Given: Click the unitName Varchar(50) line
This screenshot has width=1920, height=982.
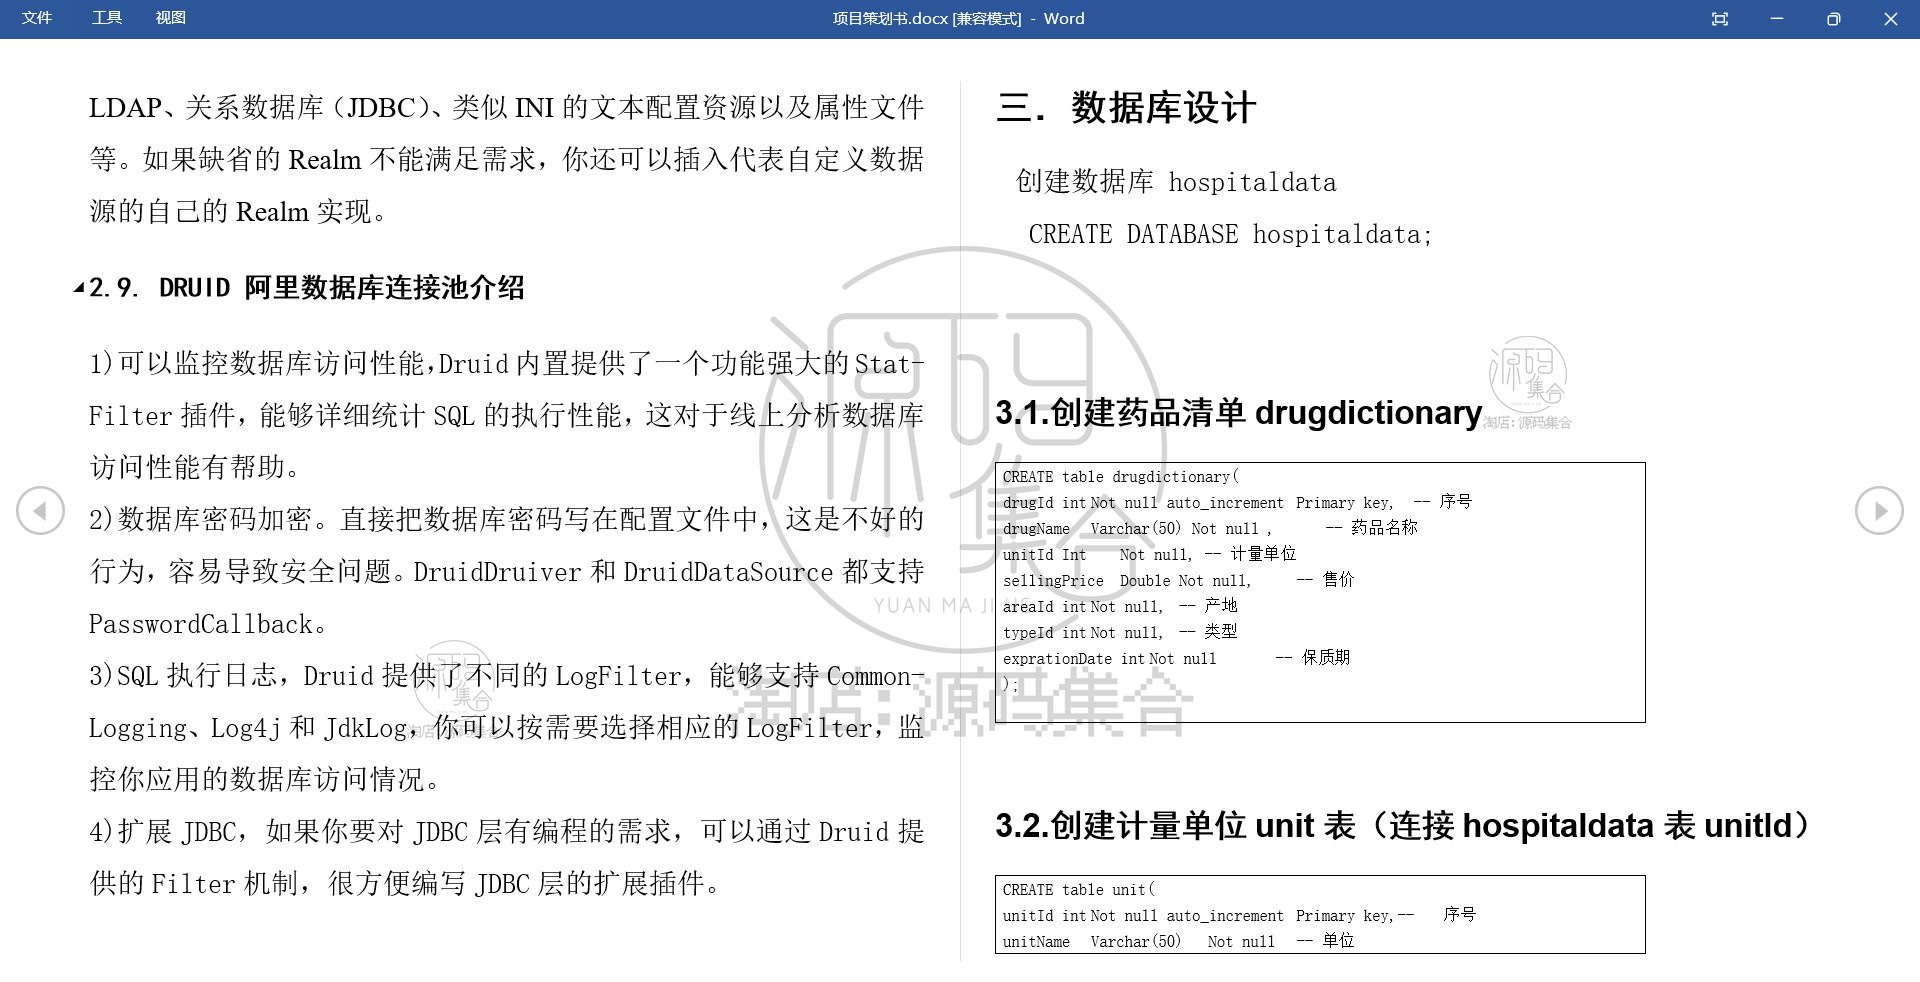Looking at the screenshot, I should point(1178,941).
